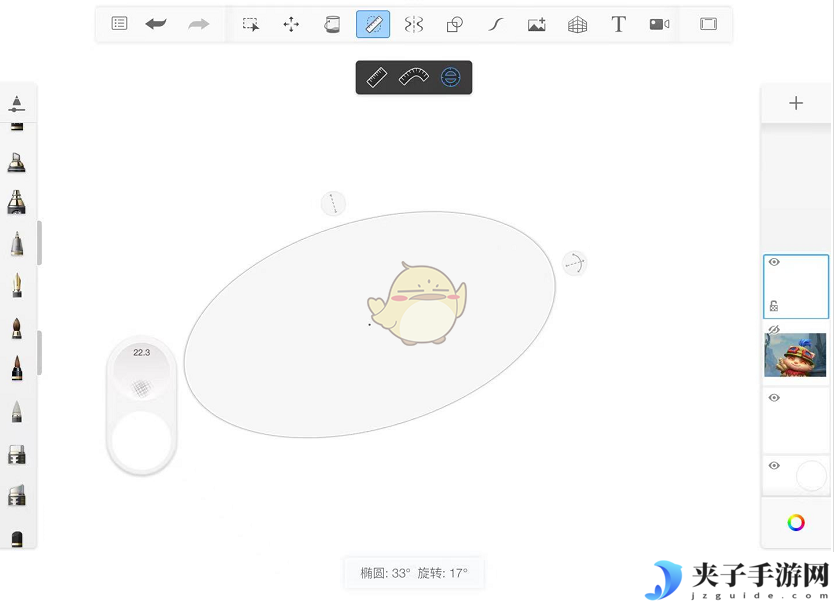The height and width of the screenshot is (608, 834).
Task: Open the Draw Shapes tool
Action: (455, 24)
